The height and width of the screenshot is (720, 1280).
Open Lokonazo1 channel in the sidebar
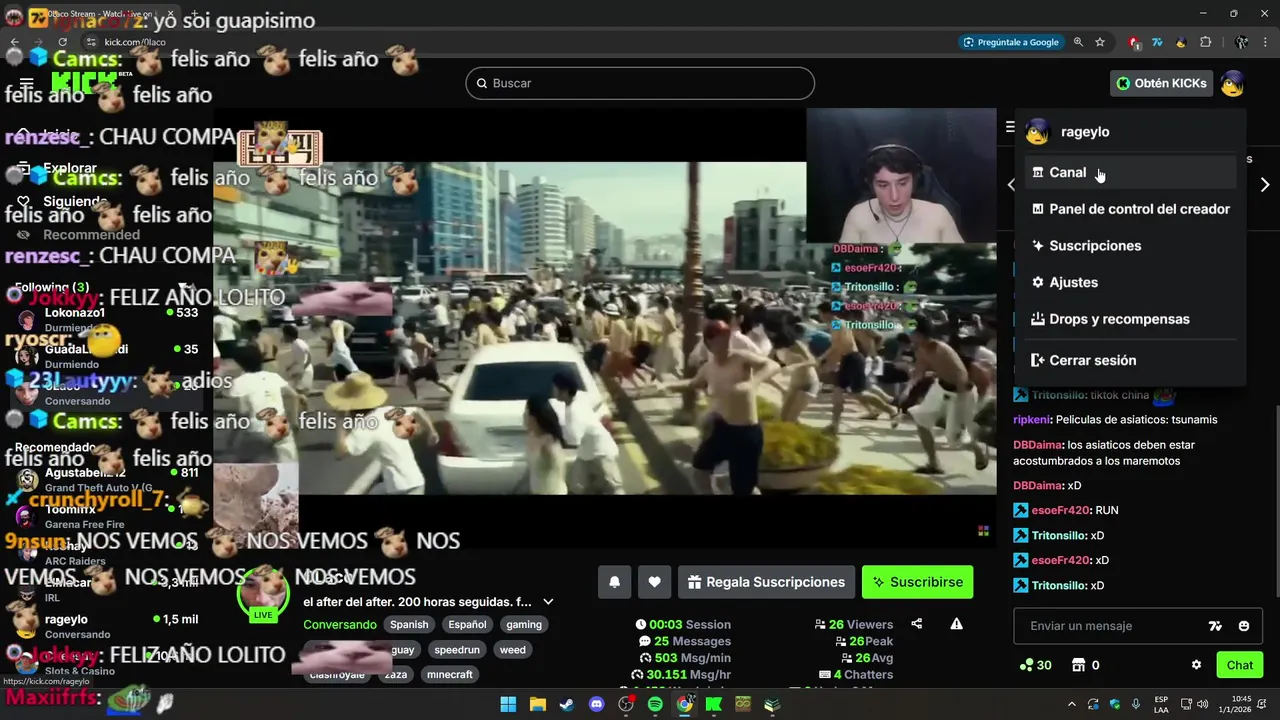coord(105,320)
